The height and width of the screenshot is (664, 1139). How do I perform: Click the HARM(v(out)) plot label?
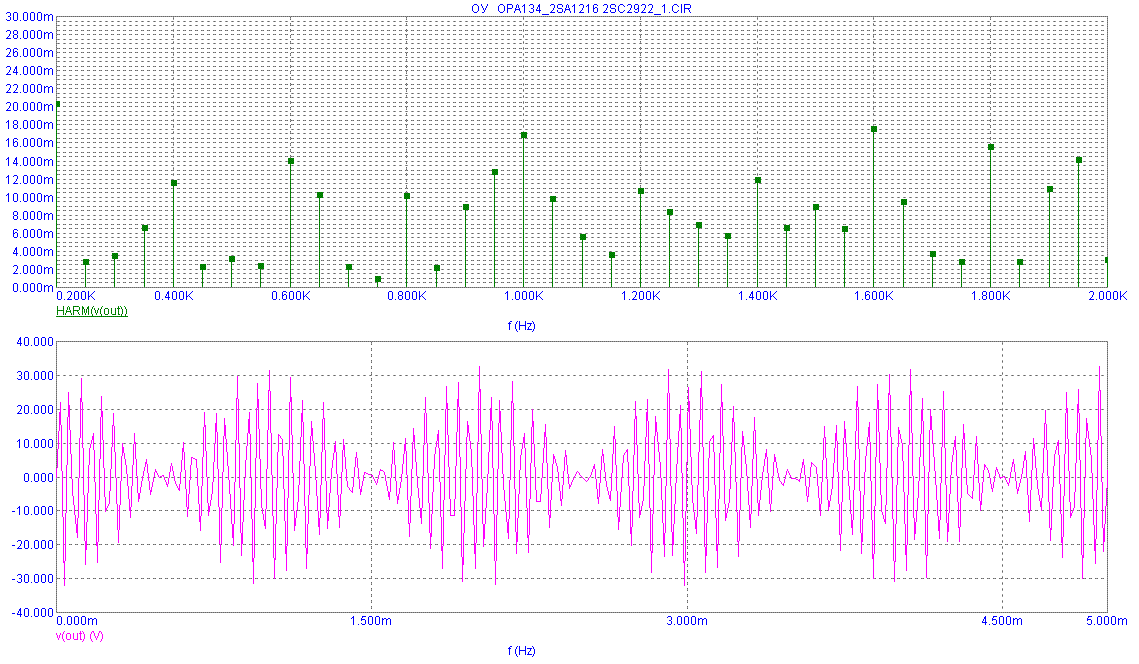coord(92,311)
